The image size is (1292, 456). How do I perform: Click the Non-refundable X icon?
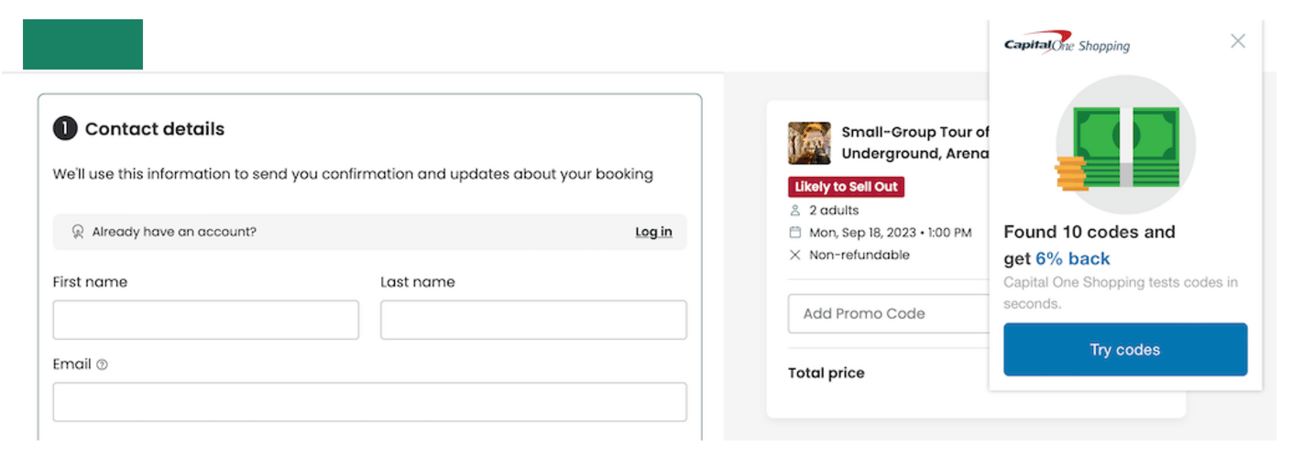[x=795, y=255]
